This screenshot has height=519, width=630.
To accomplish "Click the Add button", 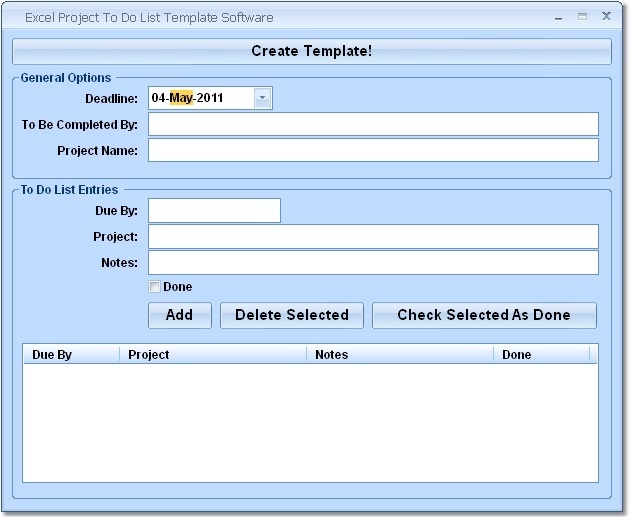I will [180, 315].
